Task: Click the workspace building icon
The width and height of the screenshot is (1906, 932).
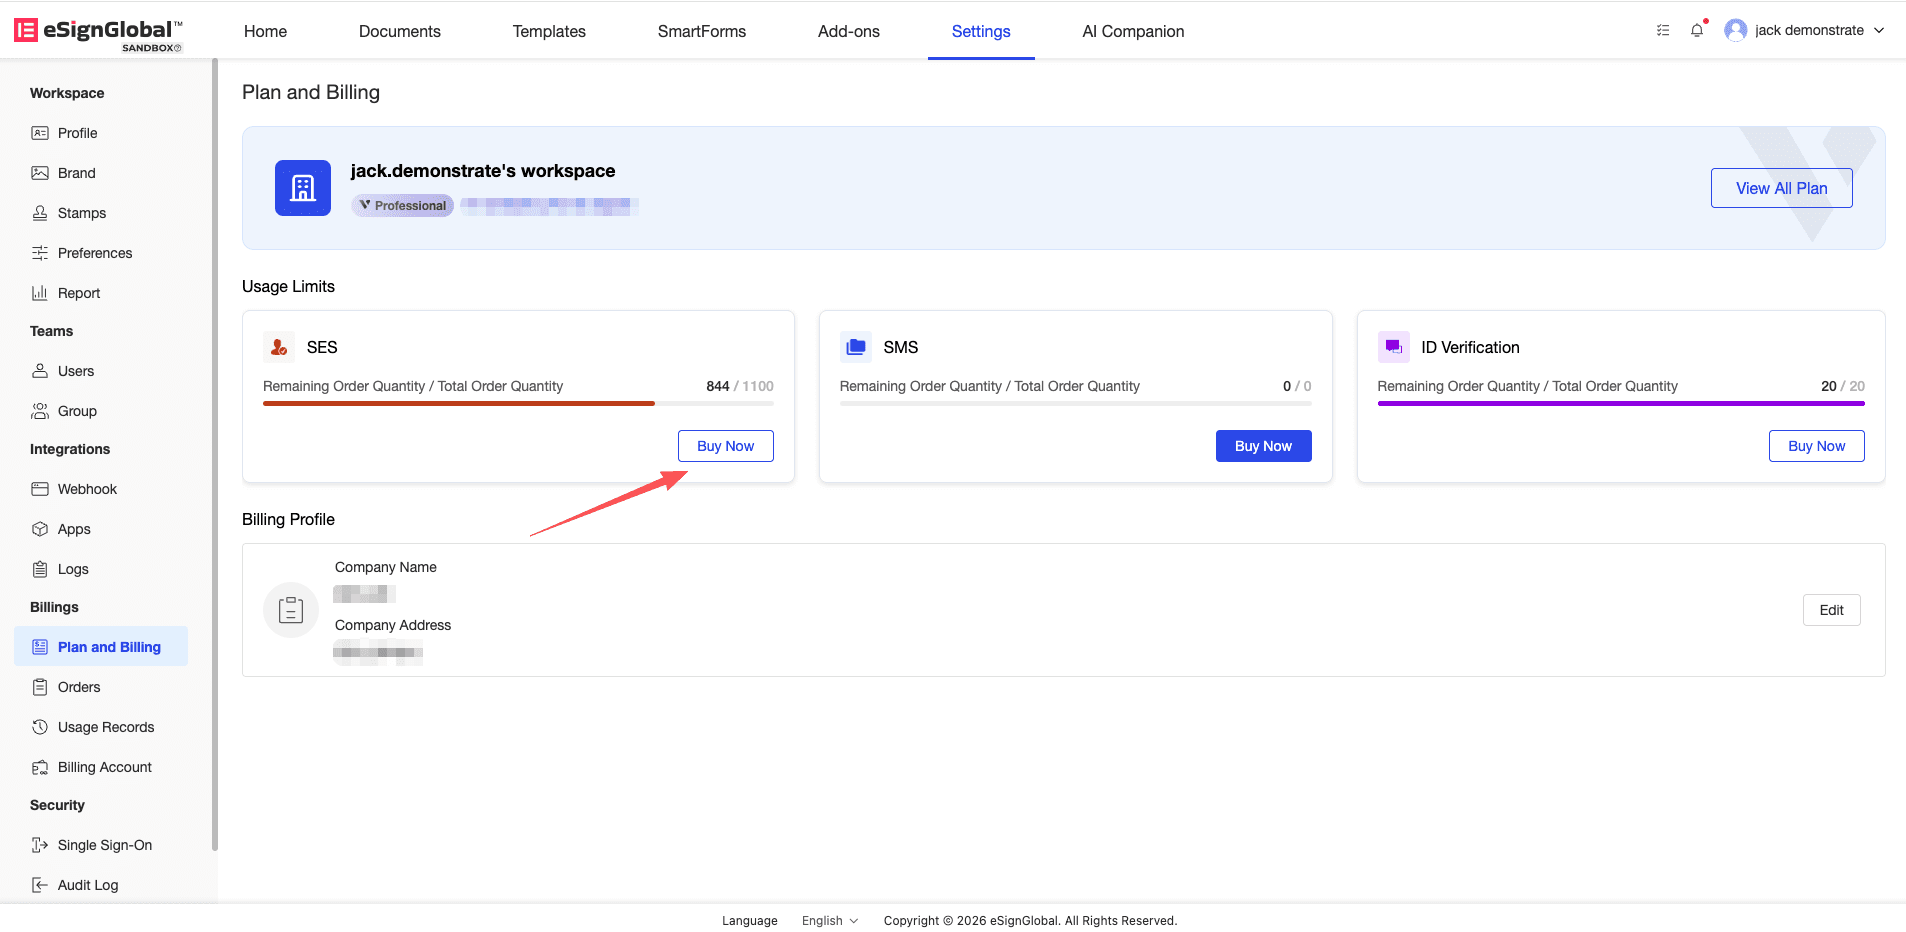Action: [x=303, y=188]
